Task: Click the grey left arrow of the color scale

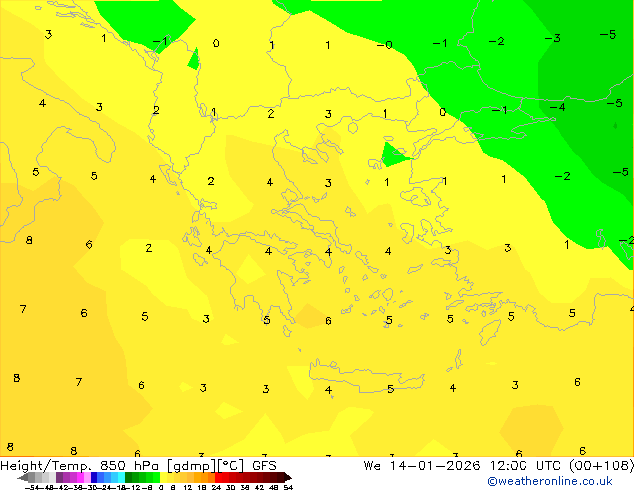Action: click(23, 477)
